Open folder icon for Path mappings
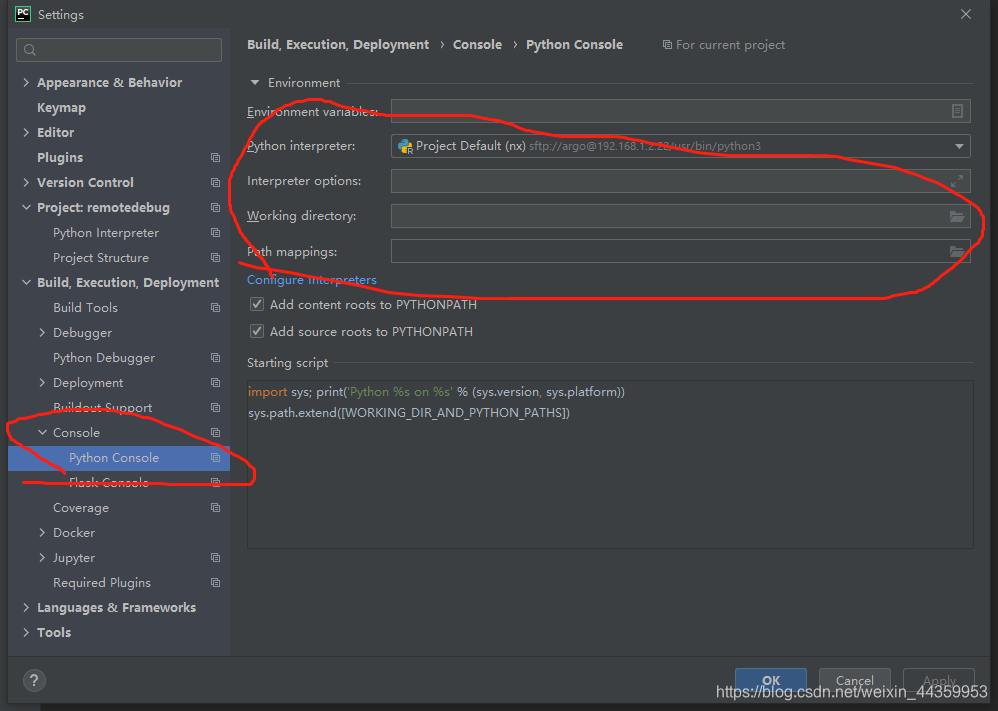 (x=957, y=251)
